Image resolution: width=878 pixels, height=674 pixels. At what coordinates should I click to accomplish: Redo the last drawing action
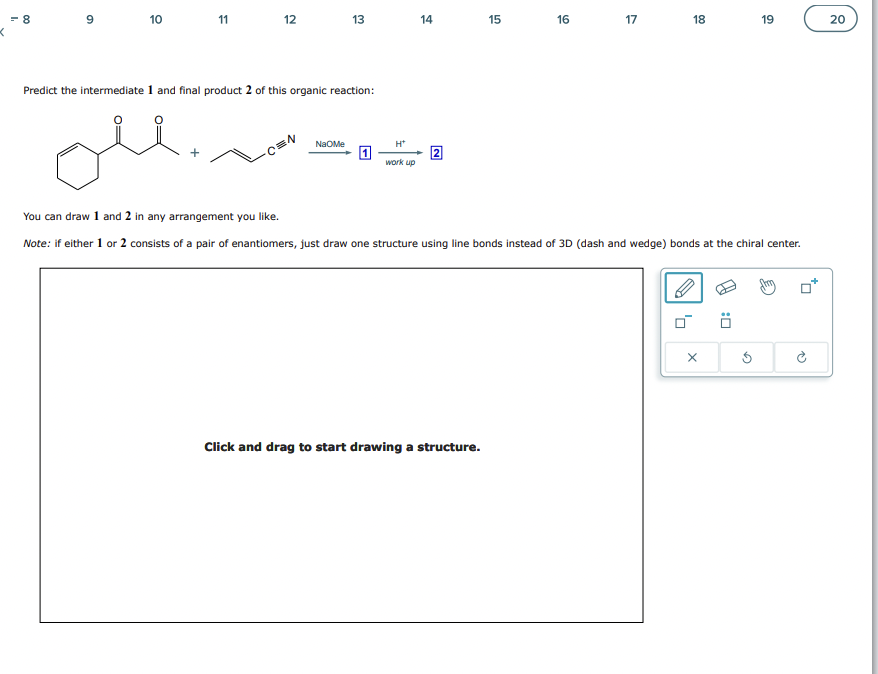(800, 357)
